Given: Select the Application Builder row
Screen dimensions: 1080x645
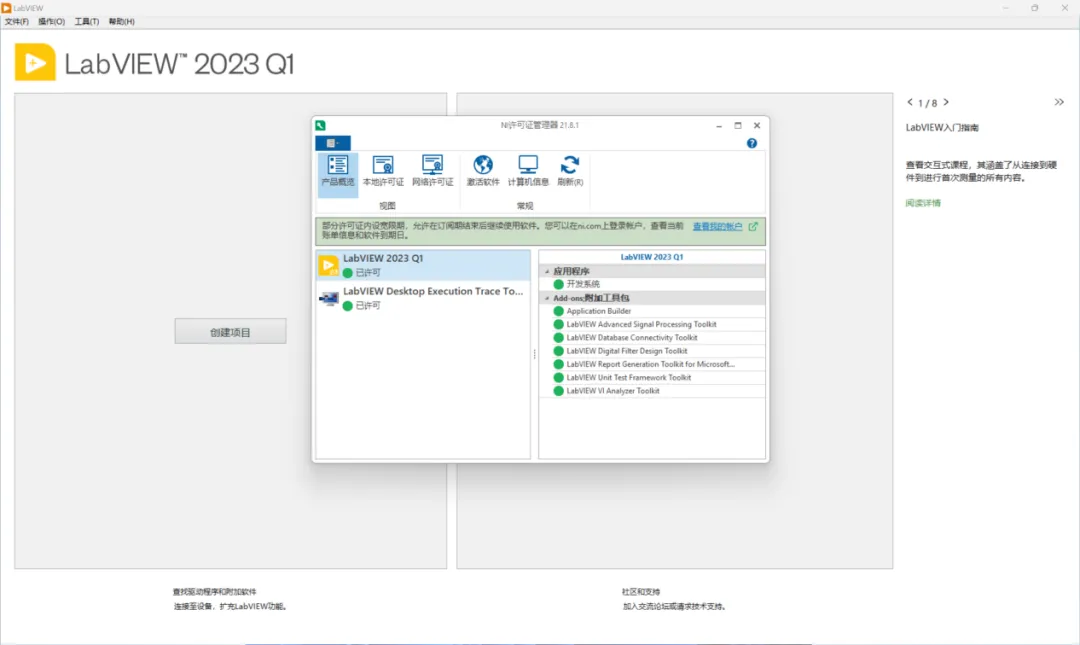Looking at the screenshot, I should coord(652,311).
